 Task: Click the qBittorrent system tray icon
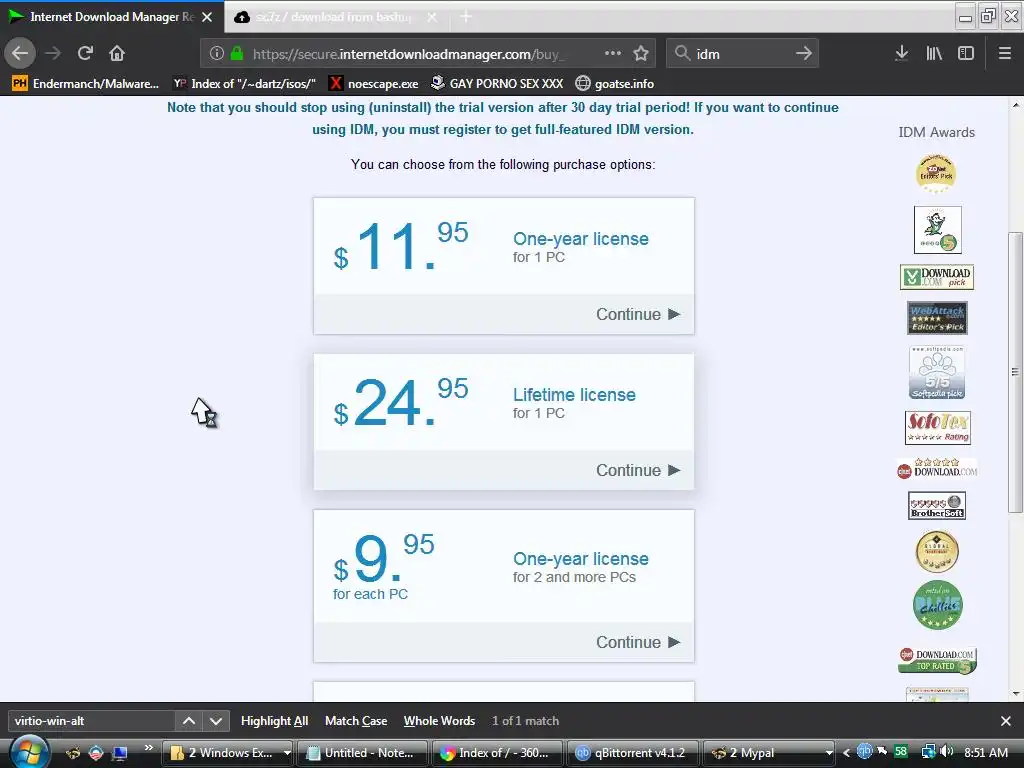864,752
